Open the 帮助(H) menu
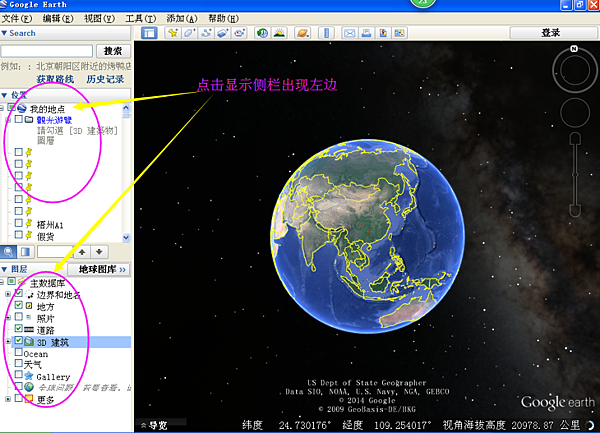The image size is (600, 433). 223,18
